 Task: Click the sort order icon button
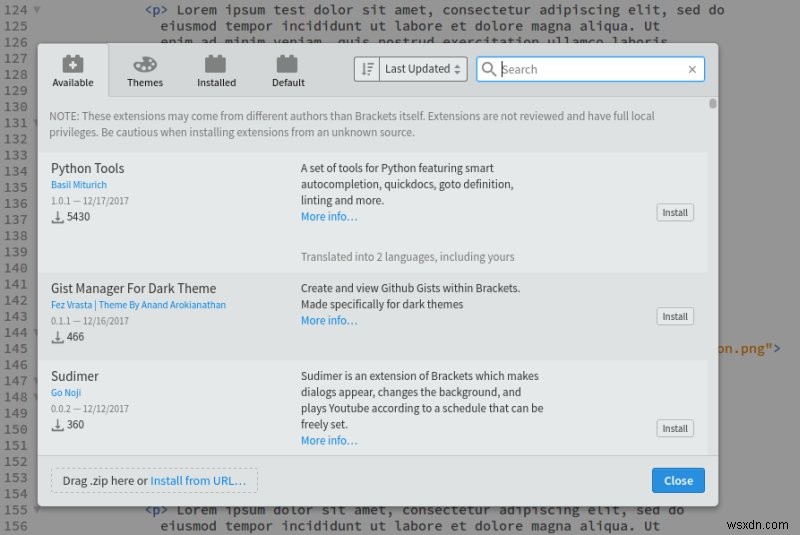tap(366, 69)
